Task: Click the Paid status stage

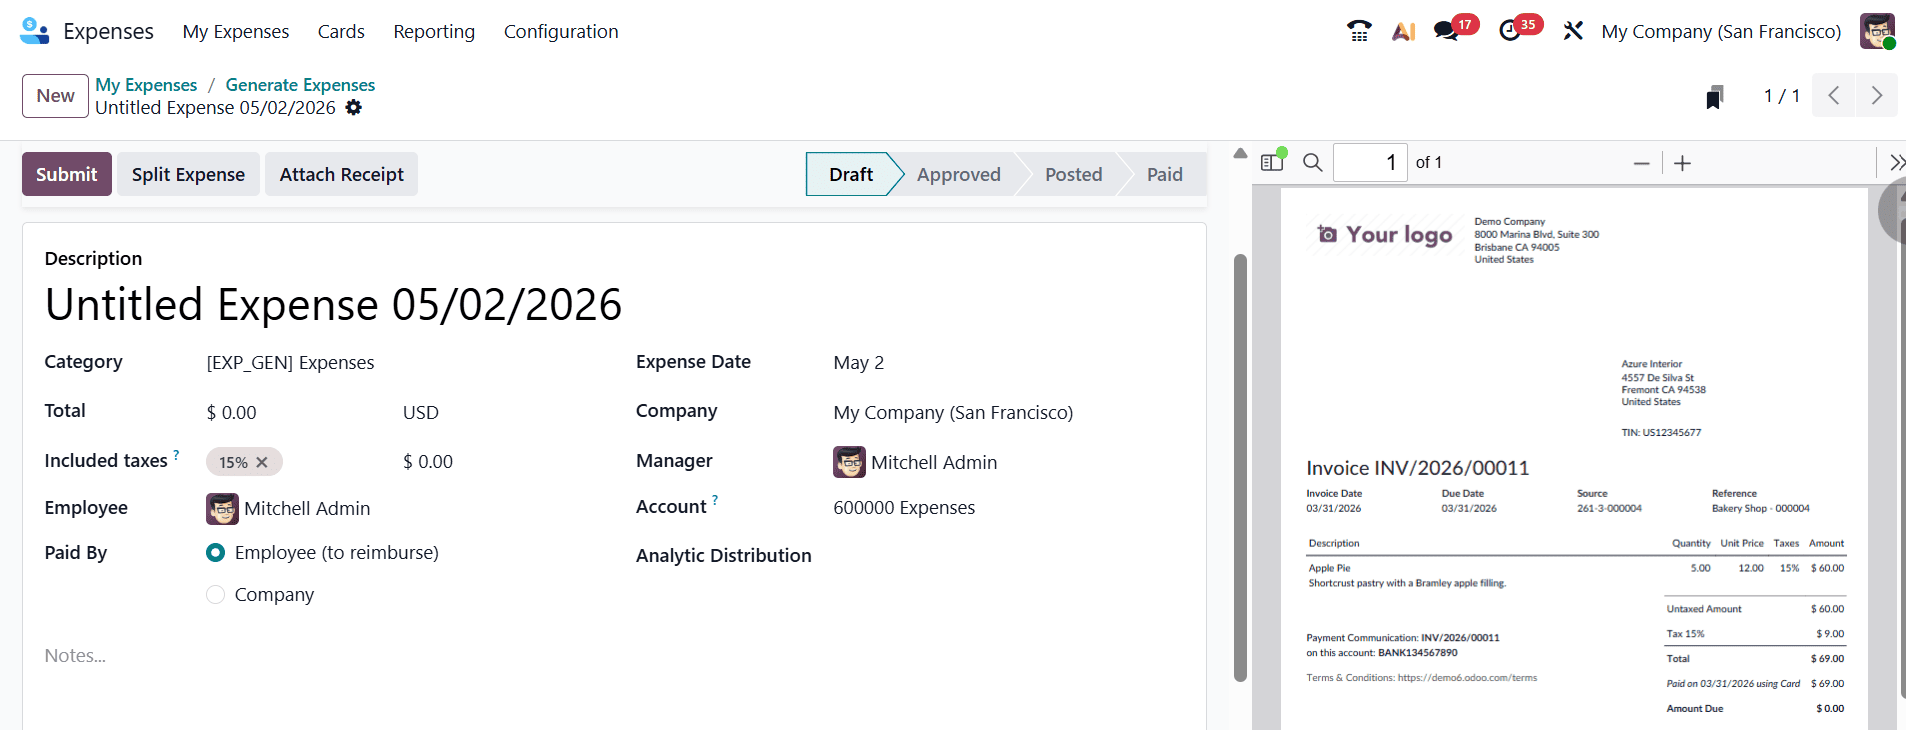Action: tap(1164, 174)
